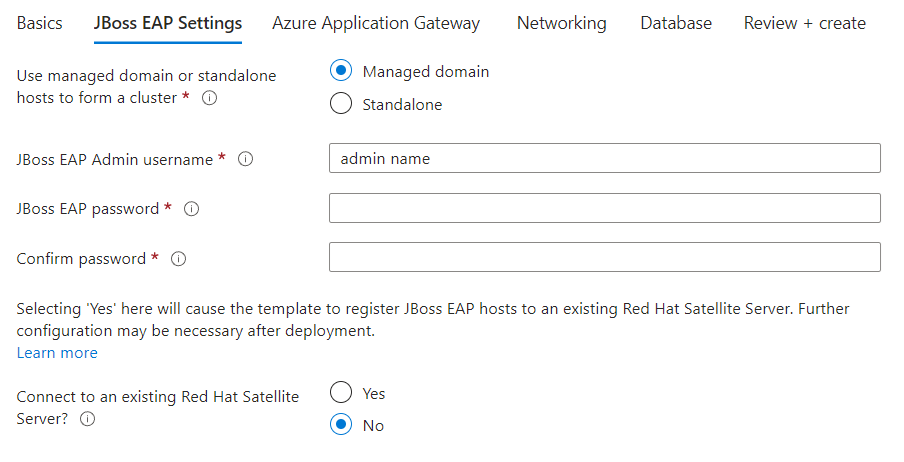Viewport: 904px width, 462px height.
Task: Open info icon next to Confirm password
Action: tap(179, 259)
